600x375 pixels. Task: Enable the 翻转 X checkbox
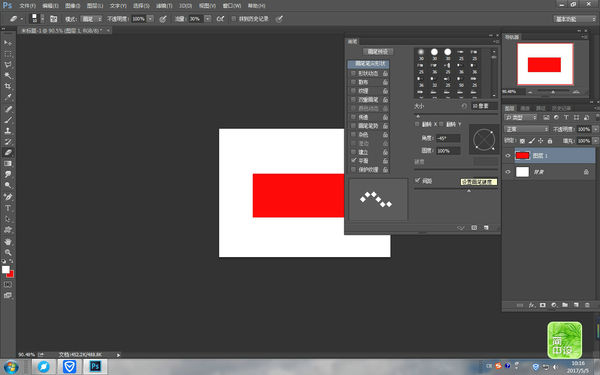click(x=417, y=124)
